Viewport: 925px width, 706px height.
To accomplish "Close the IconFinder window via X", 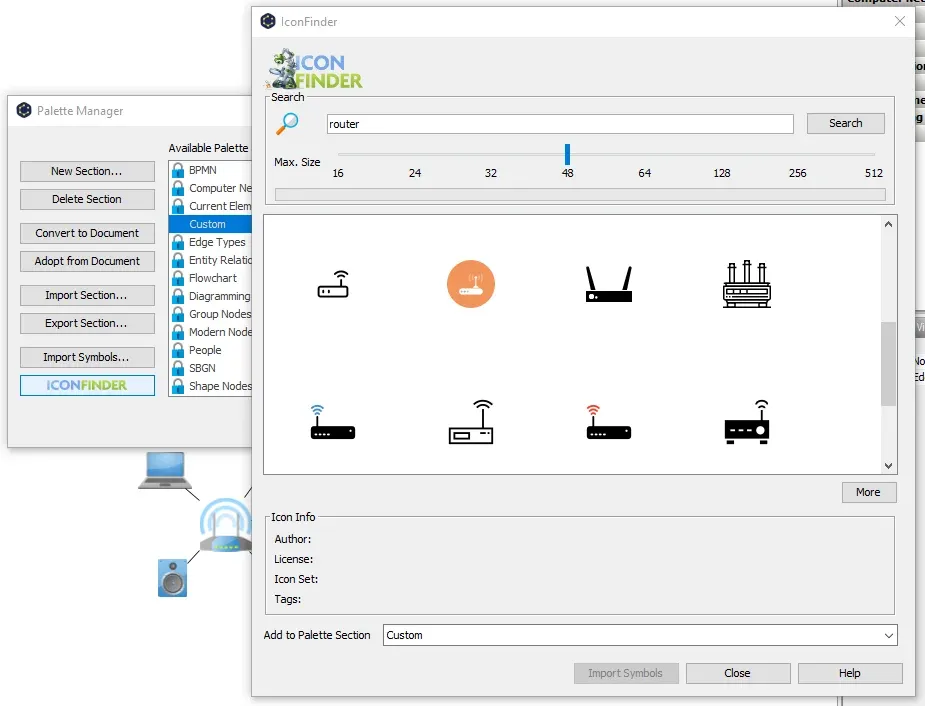I will coord(900,21).
